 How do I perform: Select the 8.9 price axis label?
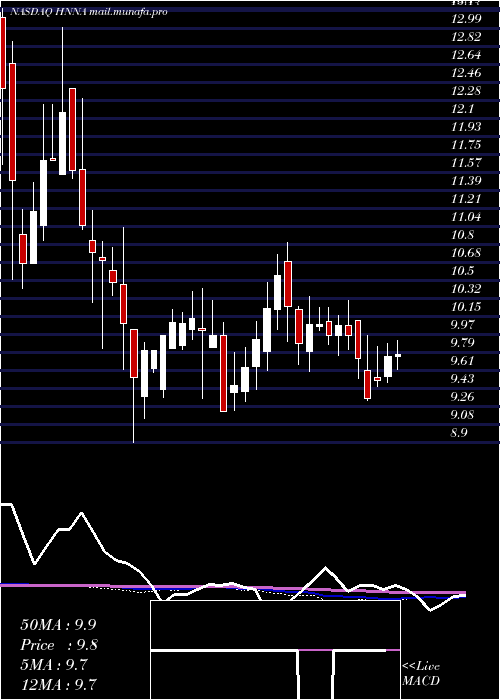tap(458, 433)
